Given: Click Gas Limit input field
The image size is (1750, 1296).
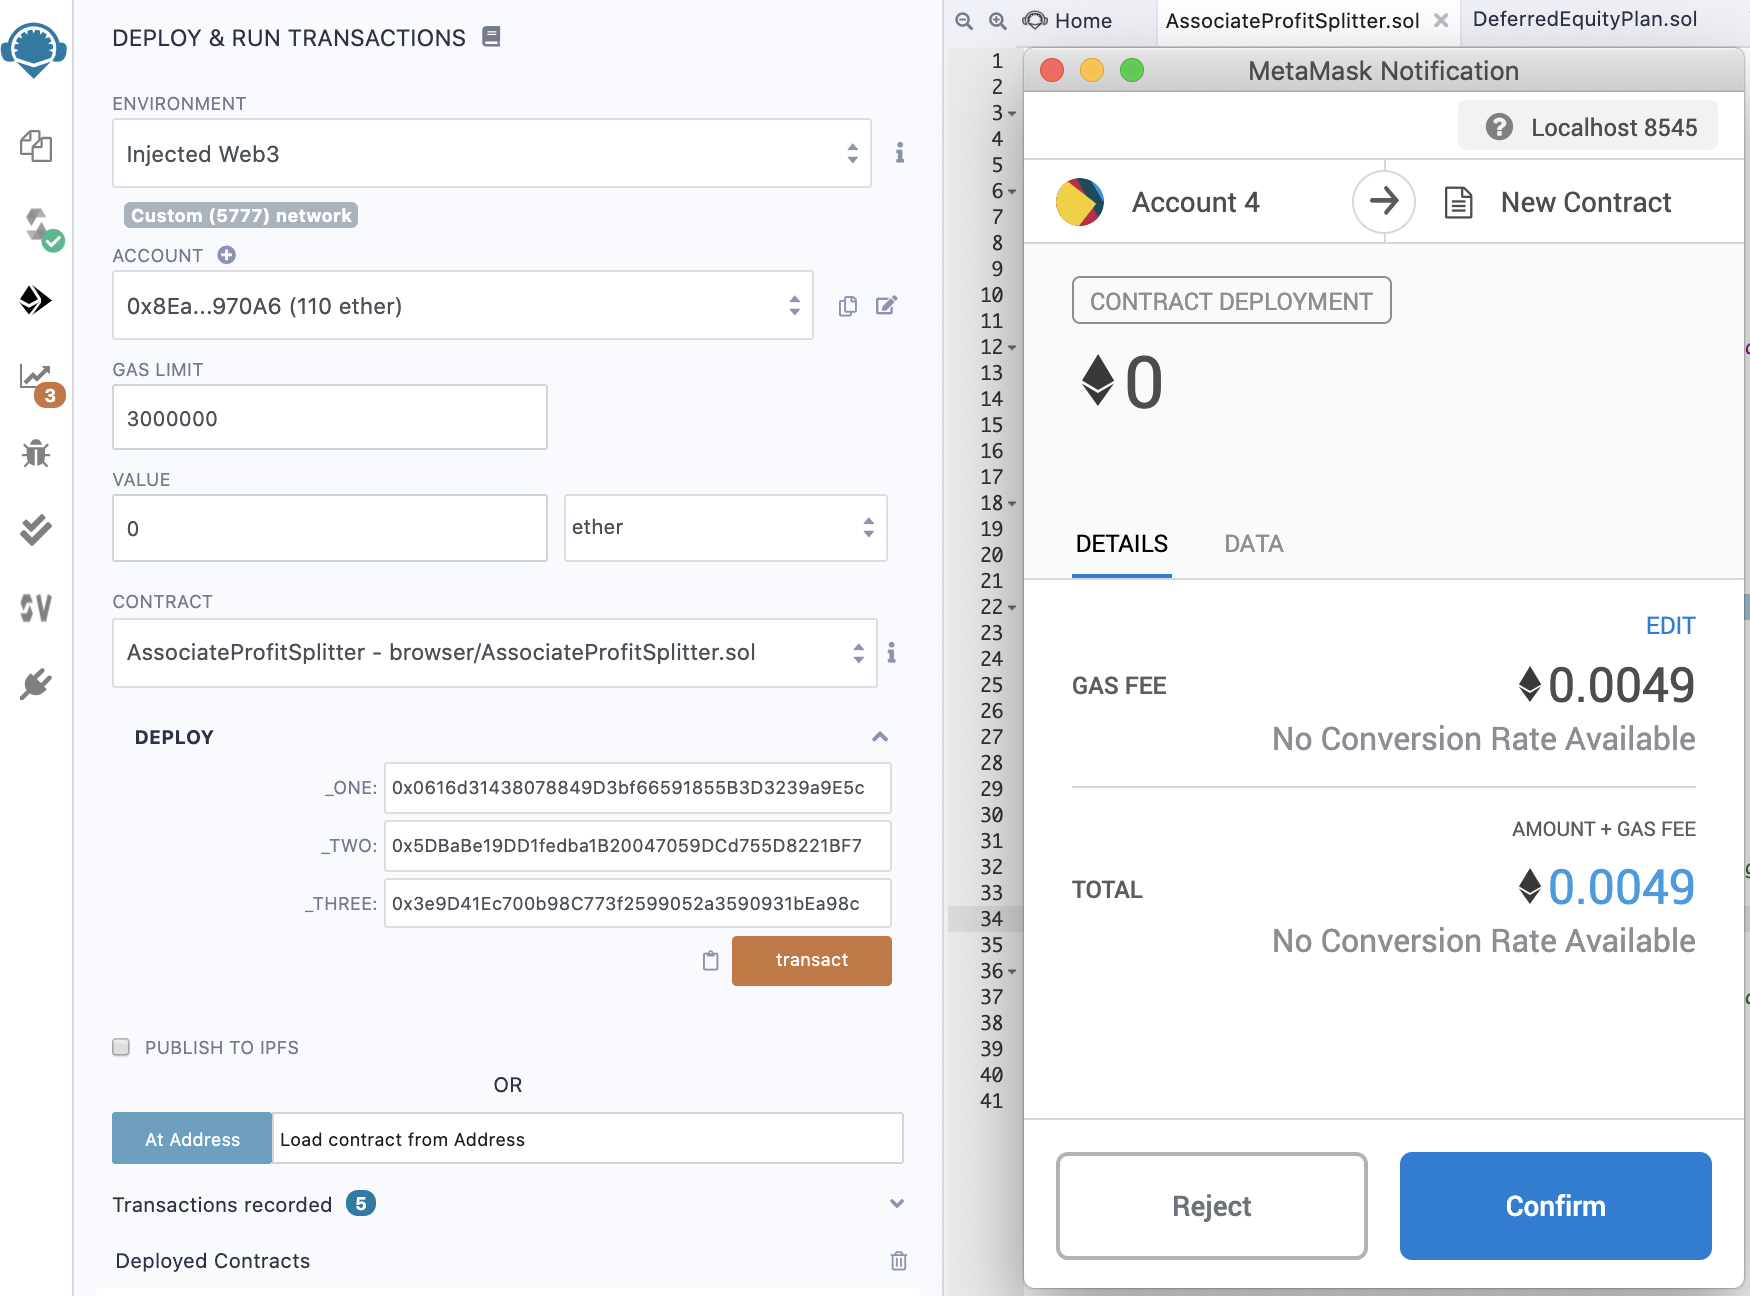Looking at the screenshot, I should (330, 417).
